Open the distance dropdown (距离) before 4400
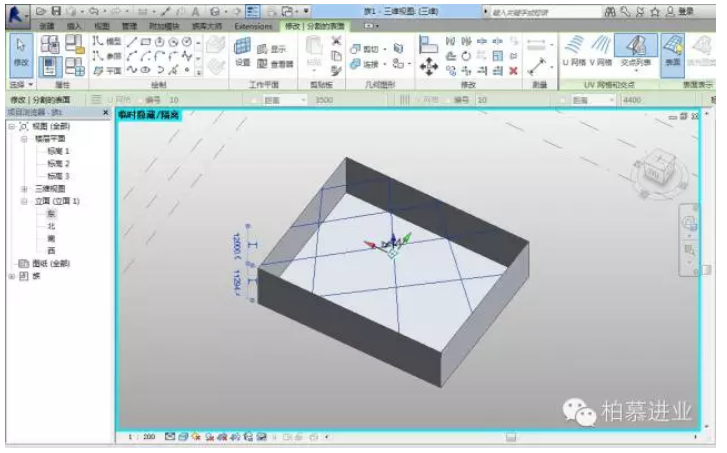 pyautogui.click(x=593, y=100)
